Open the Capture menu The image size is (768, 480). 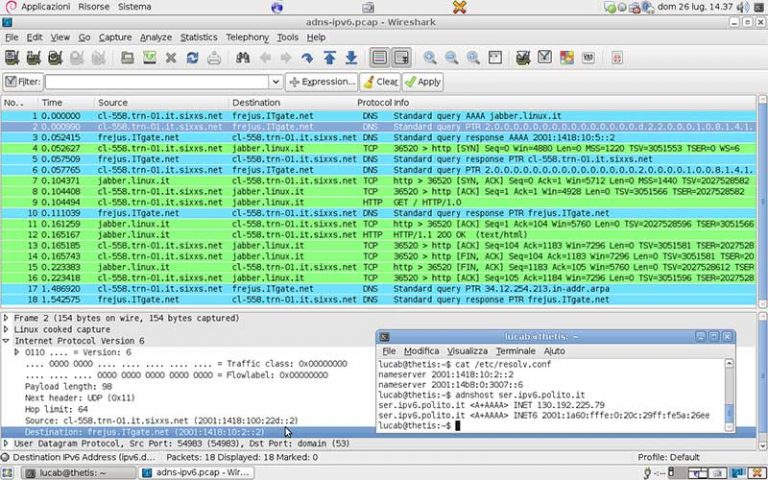pyautogui.click(x=115, y=37)
